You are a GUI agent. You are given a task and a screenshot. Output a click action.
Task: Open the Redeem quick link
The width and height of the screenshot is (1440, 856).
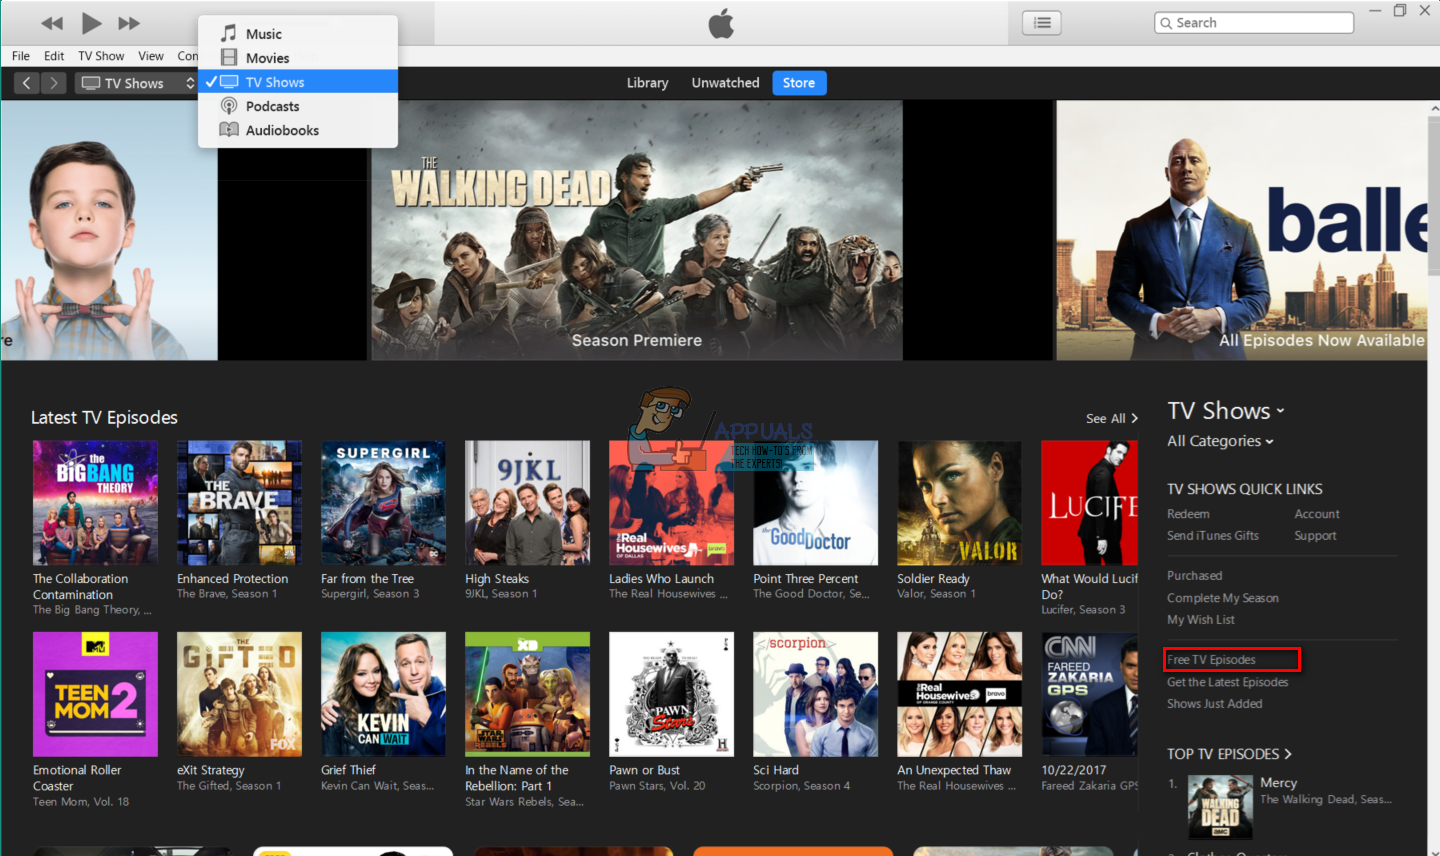pyautogui.click(x=1188, y=514)
